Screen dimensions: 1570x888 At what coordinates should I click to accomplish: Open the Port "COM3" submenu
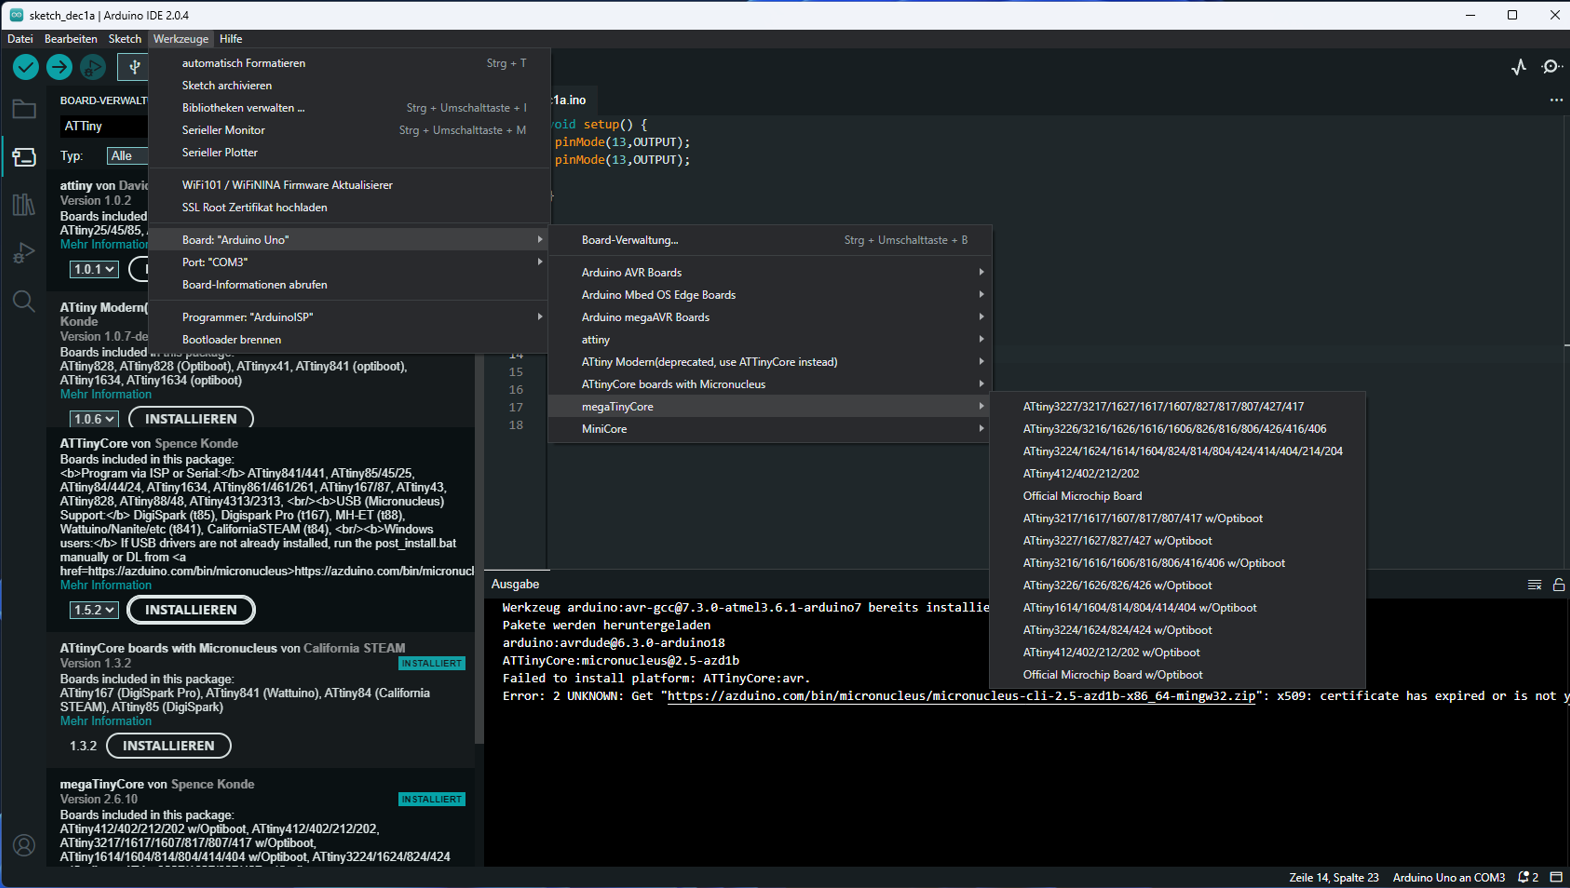pyautogui.click(x=349, y=262)
